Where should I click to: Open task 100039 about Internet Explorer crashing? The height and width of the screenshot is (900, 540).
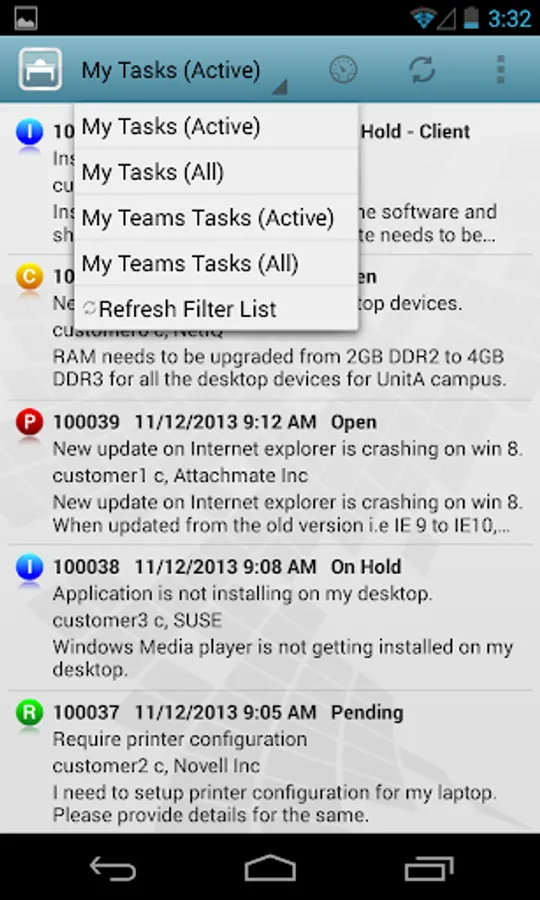[270, 473]
